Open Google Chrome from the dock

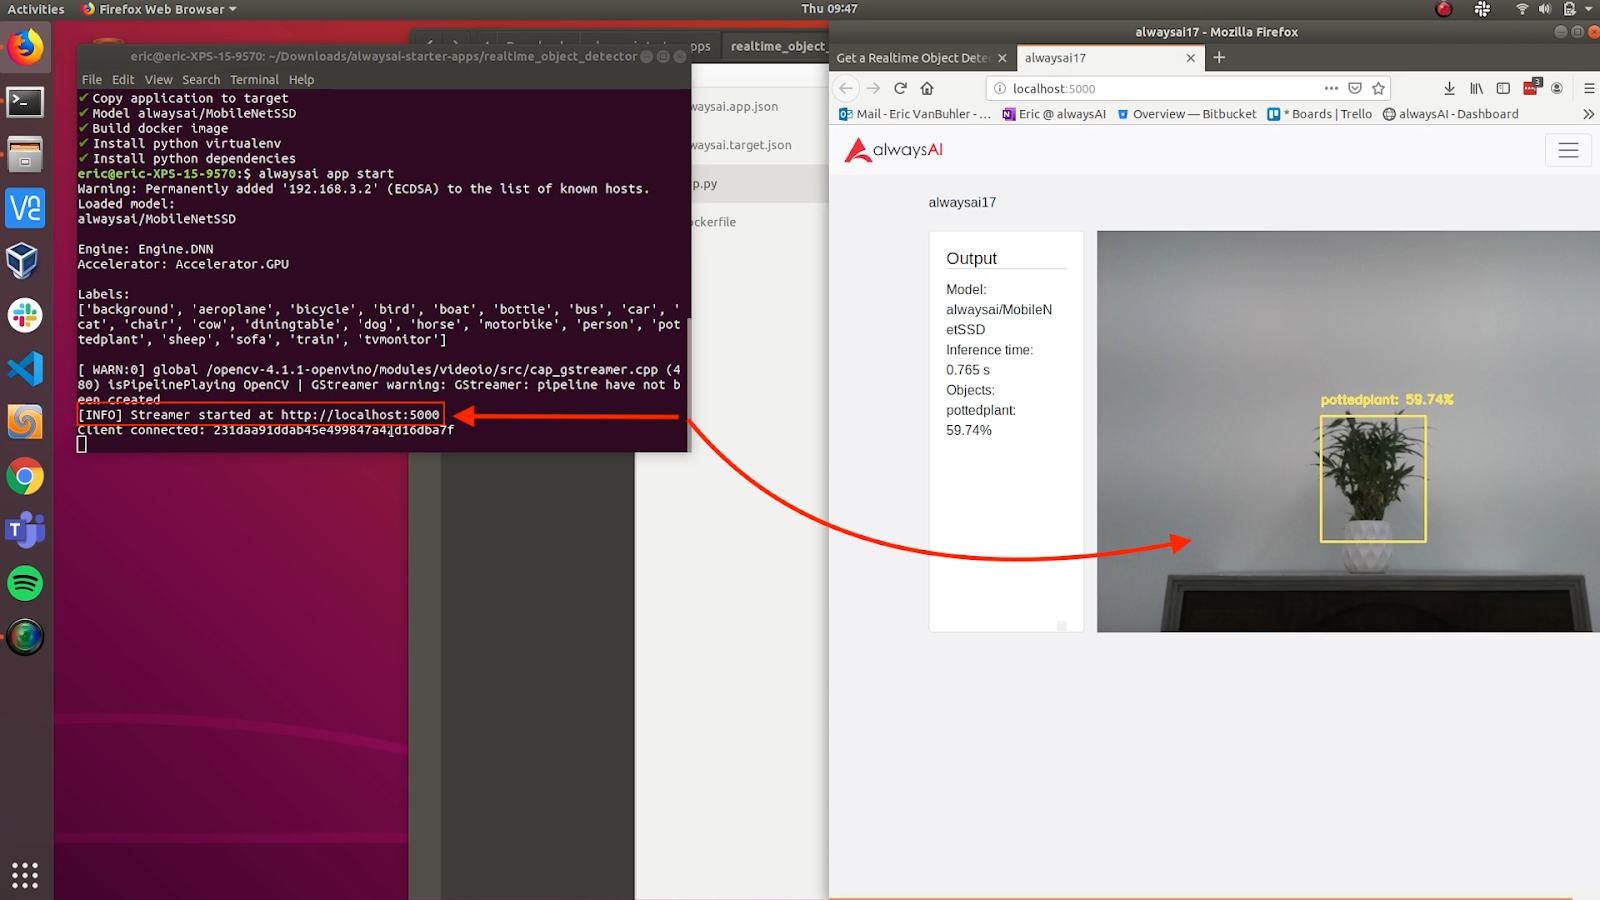[x=25, y=477]
